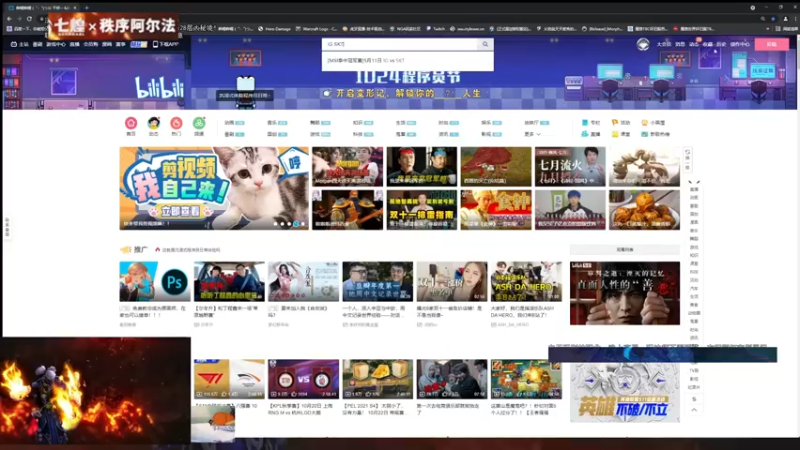Open 漫画 in the top bar
The image size is (800, 450).
(107, 44)
